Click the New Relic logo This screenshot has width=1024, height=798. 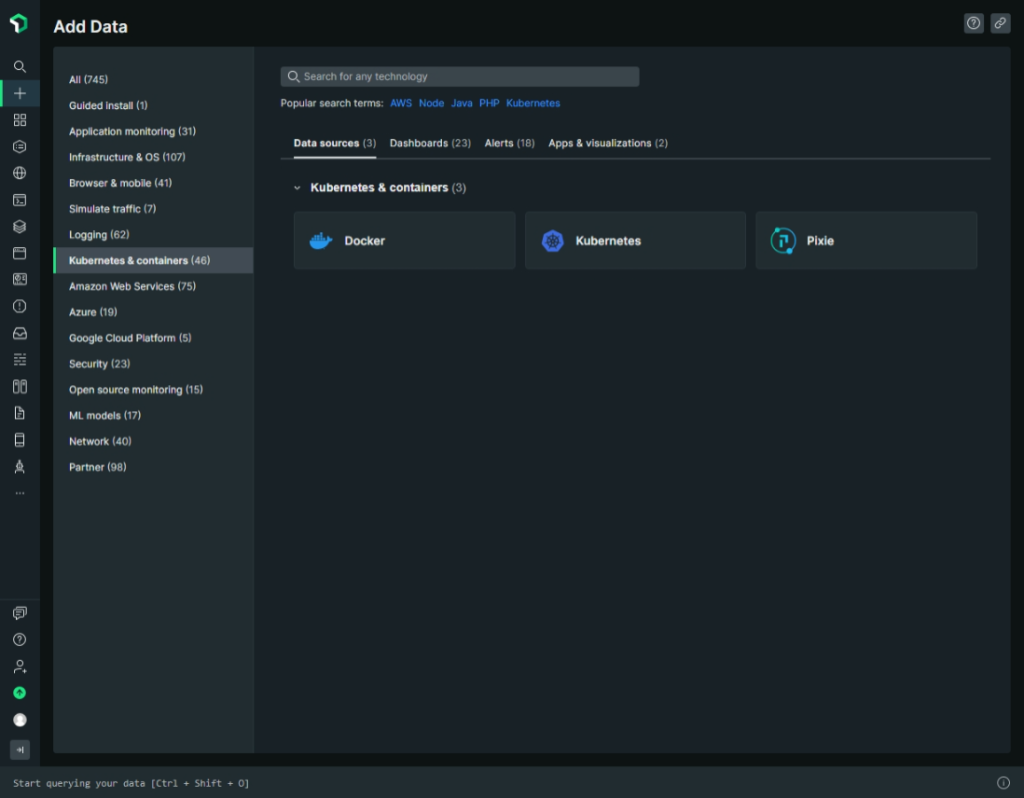[19, 24]
